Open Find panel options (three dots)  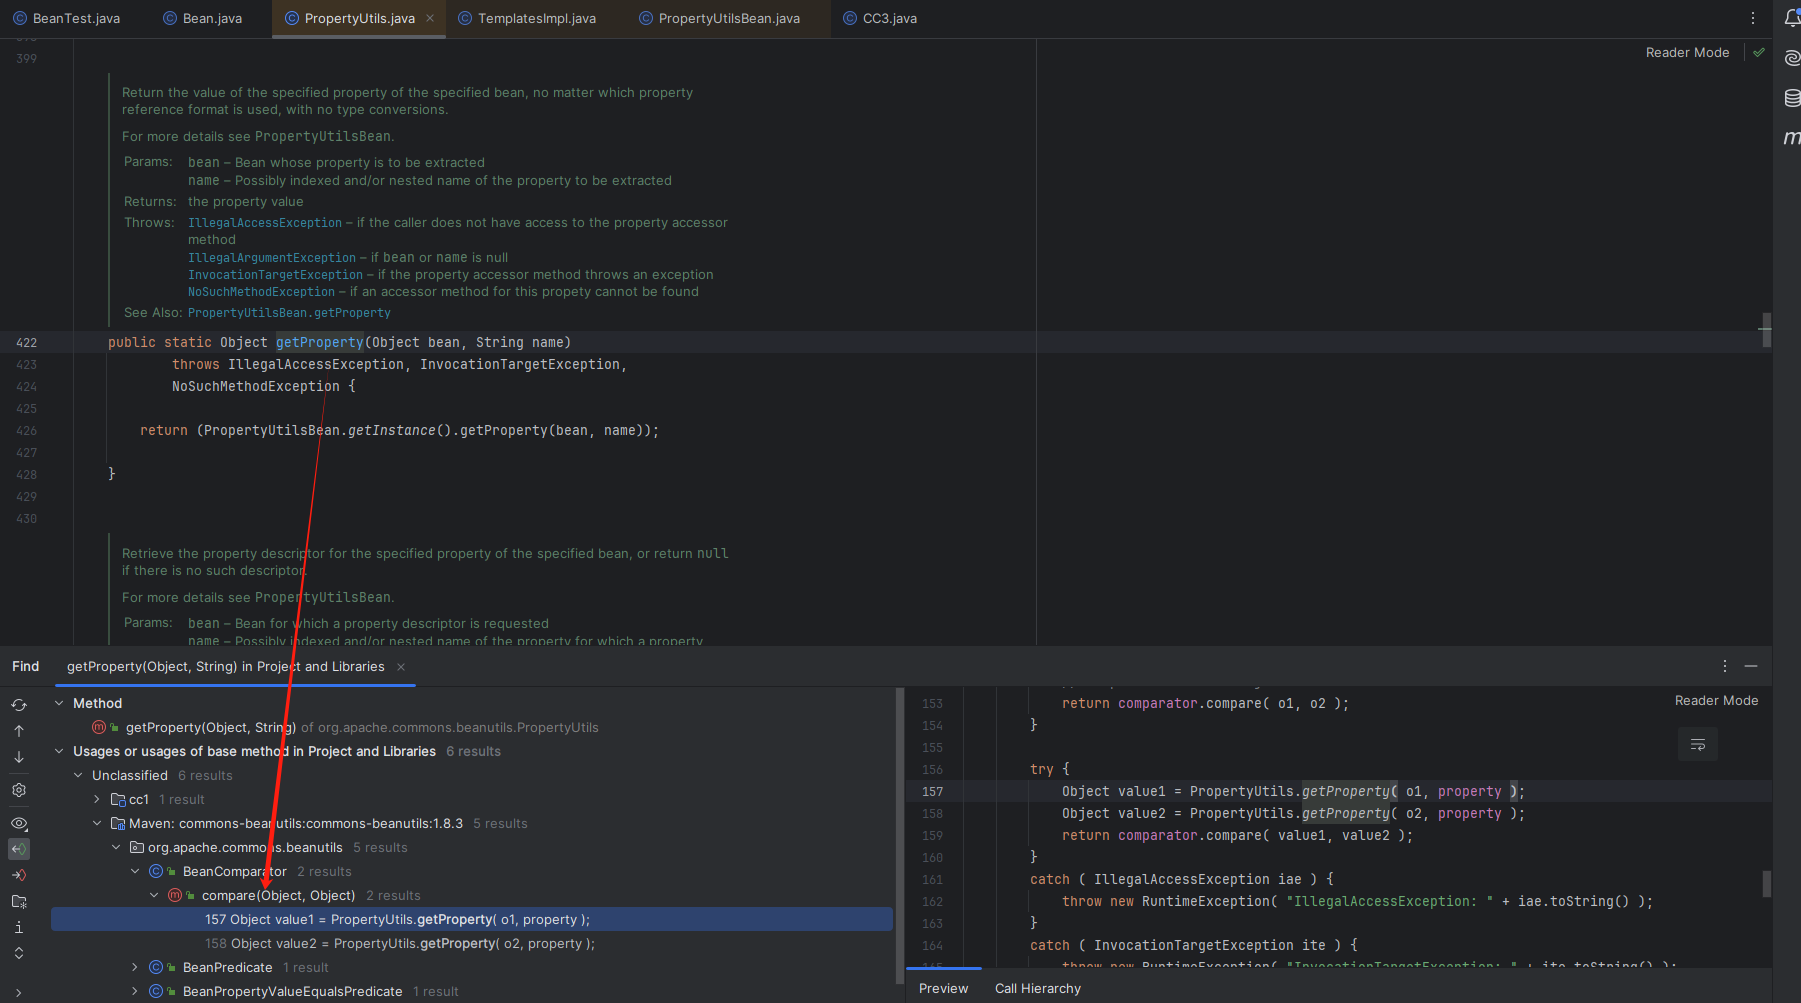pos(1725,666)
